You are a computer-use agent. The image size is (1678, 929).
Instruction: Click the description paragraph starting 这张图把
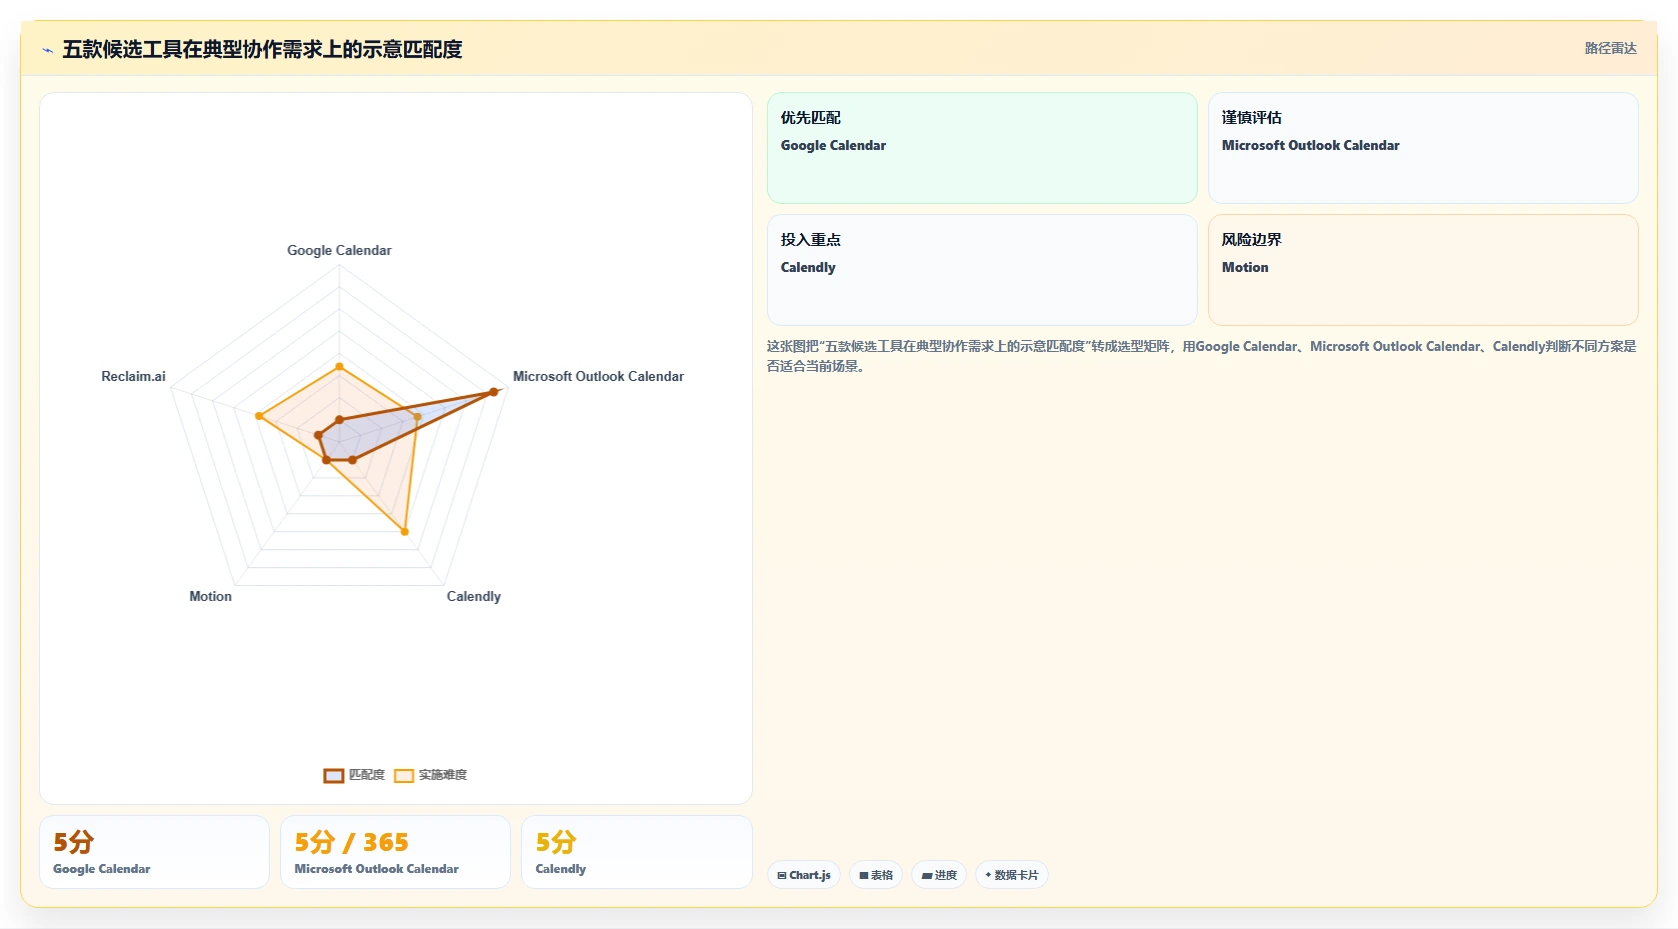[1202, 356]
